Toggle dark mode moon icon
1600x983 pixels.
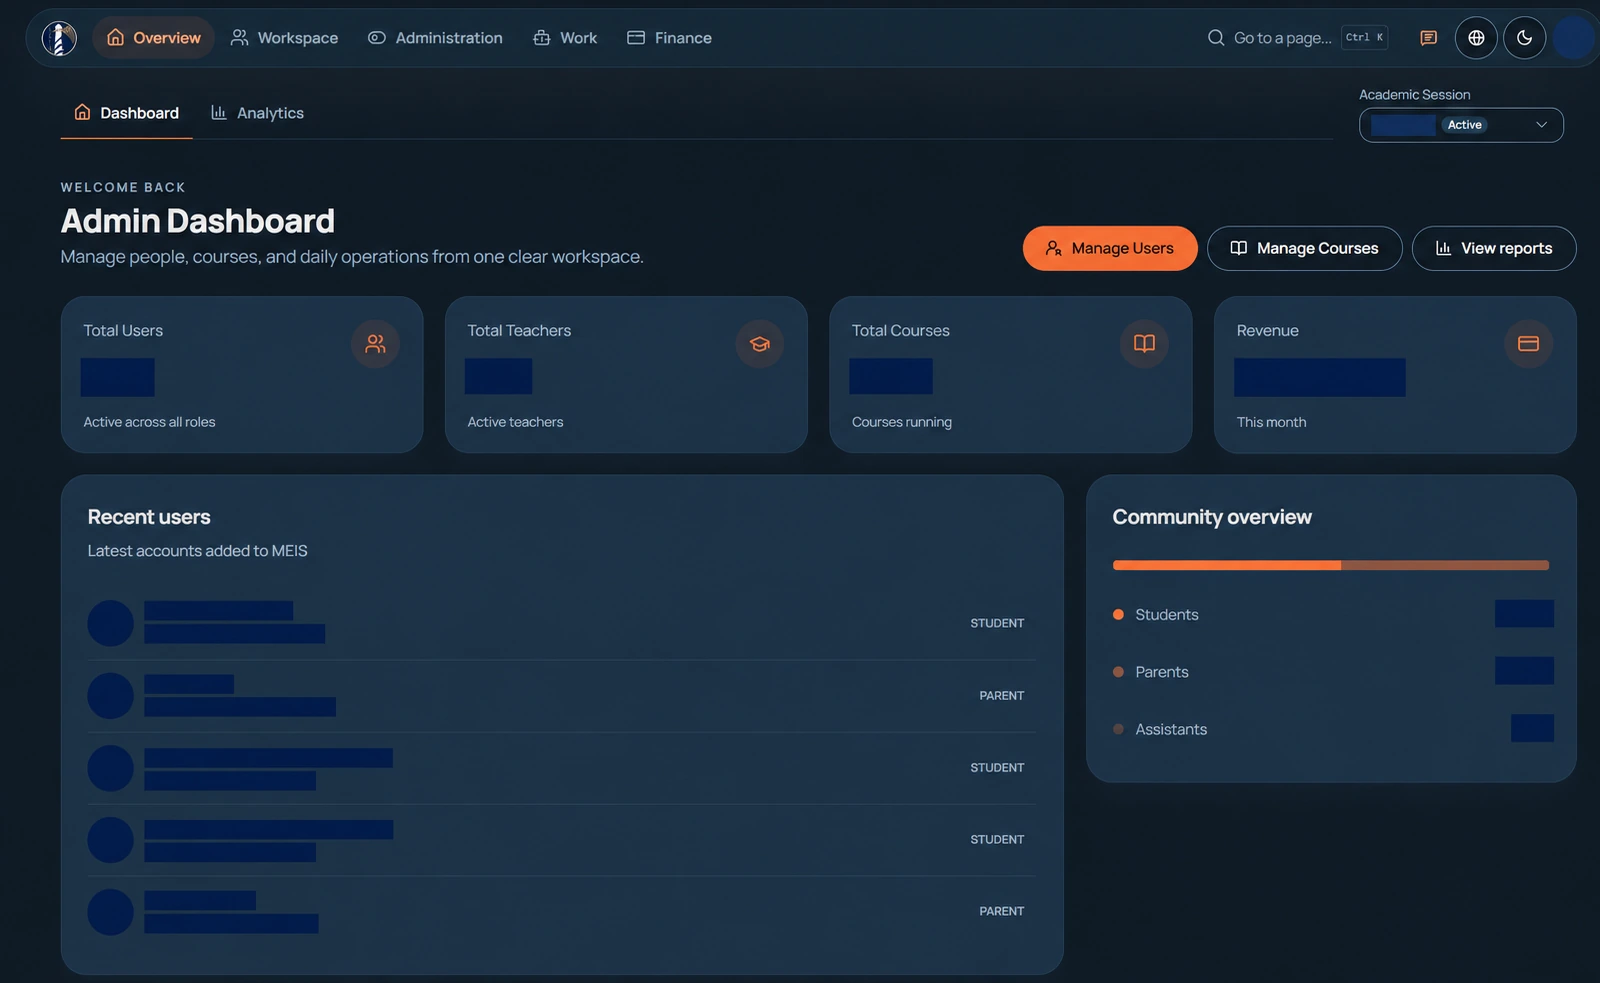[1524, 38]
